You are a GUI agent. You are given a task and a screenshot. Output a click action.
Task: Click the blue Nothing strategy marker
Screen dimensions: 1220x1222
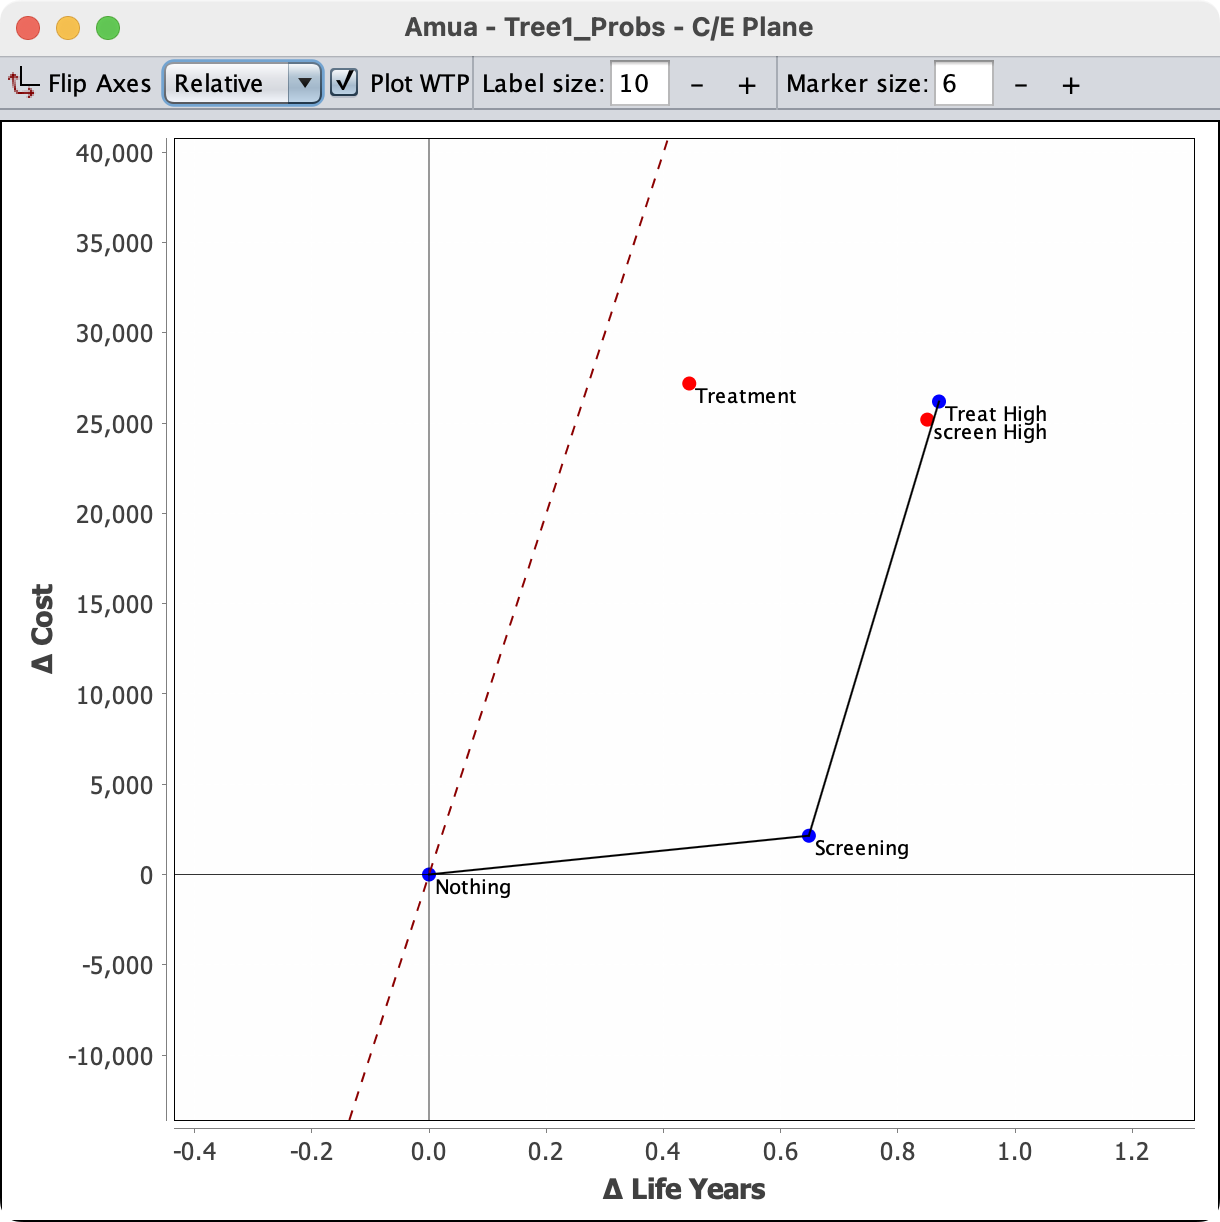(x=429, y=874)
